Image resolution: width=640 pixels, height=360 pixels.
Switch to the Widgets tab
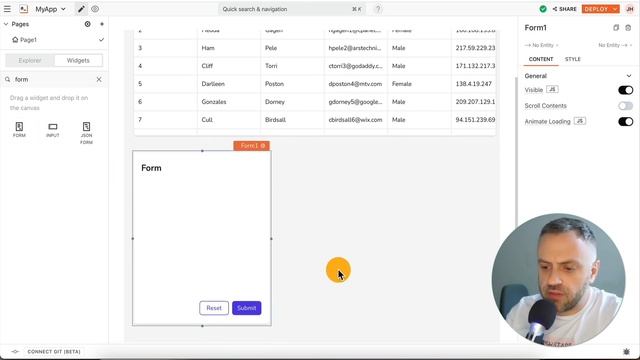78,60
